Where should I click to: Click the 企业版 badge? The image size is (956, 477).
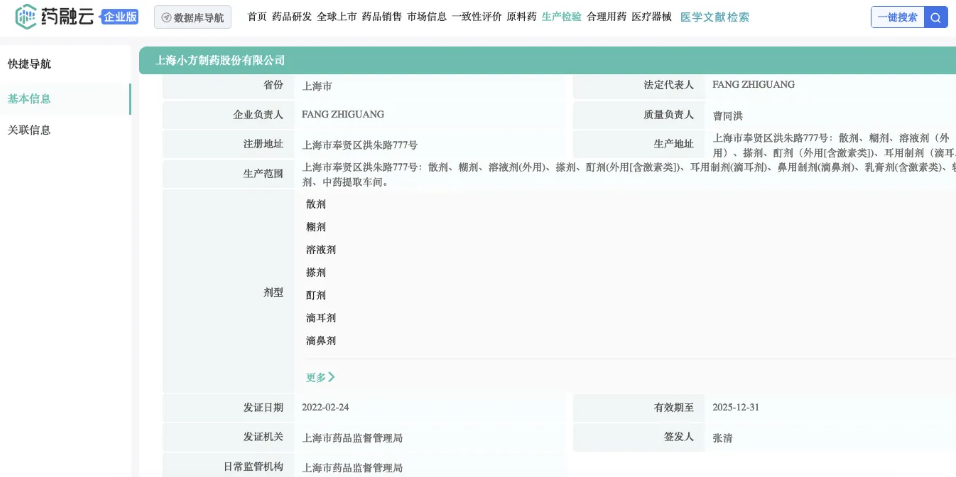120,17
